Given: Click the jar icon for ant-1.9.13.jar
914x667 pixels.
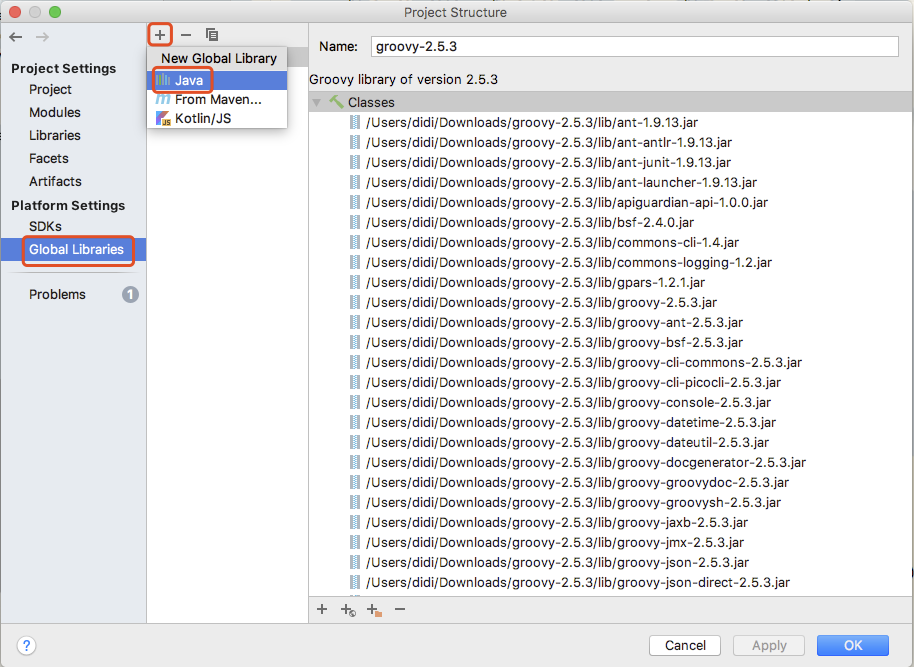Looking at the screenshot, I should 354,122.
